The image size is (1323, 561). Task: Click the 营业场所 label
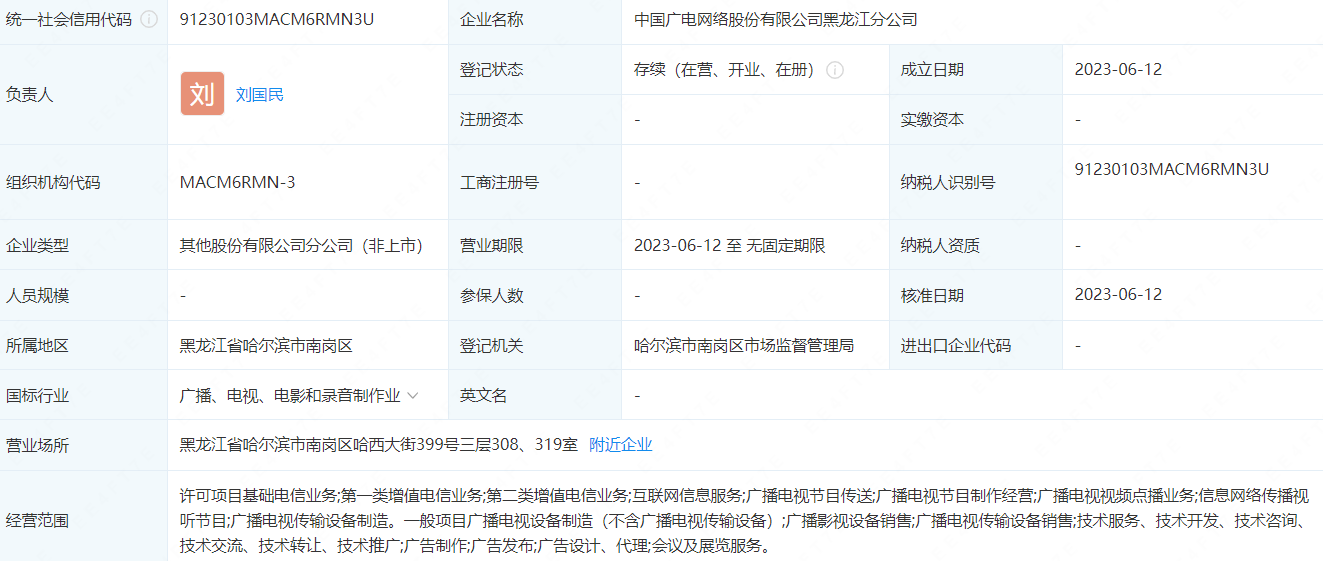38,446
